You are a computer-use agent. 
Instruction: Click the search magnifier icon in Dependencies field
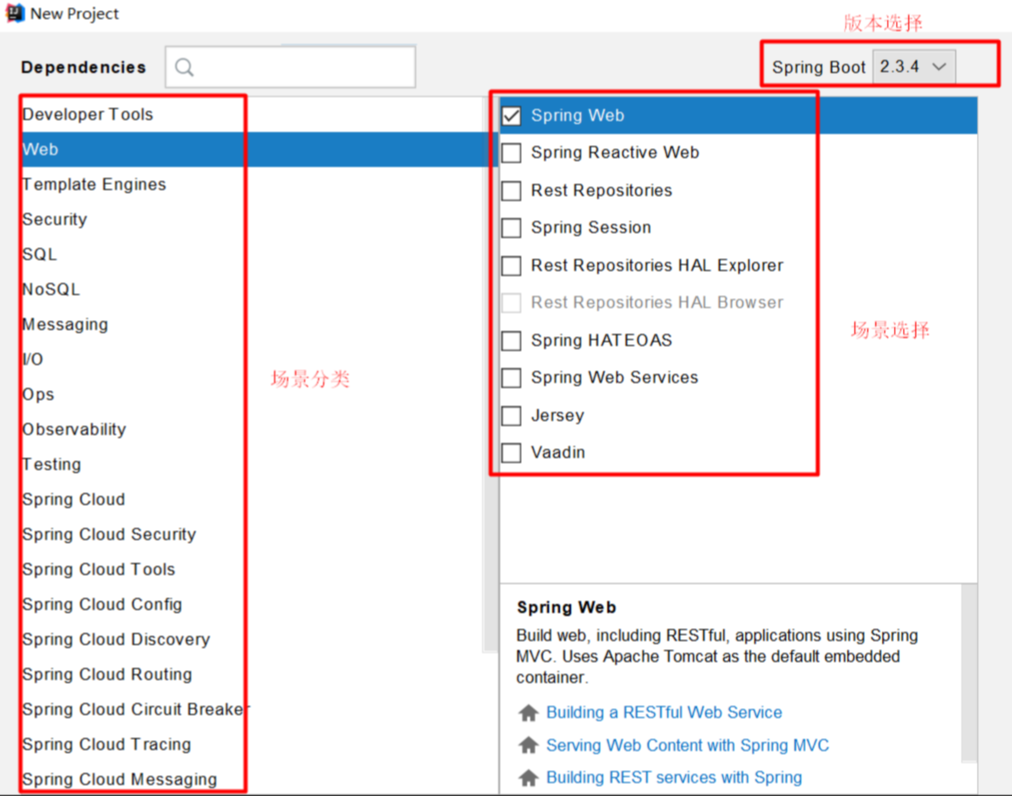(x=184, y=67)
